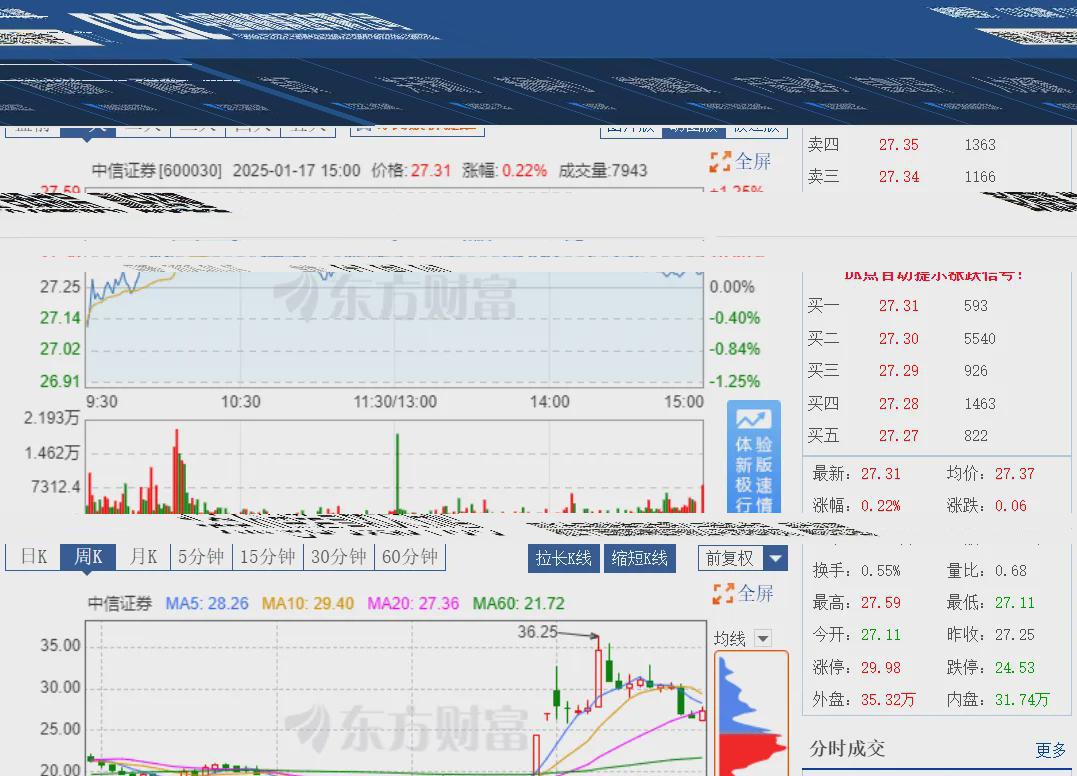Open the 前复权 dropdown arrow
The width and height of the screenshot is (1077, 776).
(776, 558)
